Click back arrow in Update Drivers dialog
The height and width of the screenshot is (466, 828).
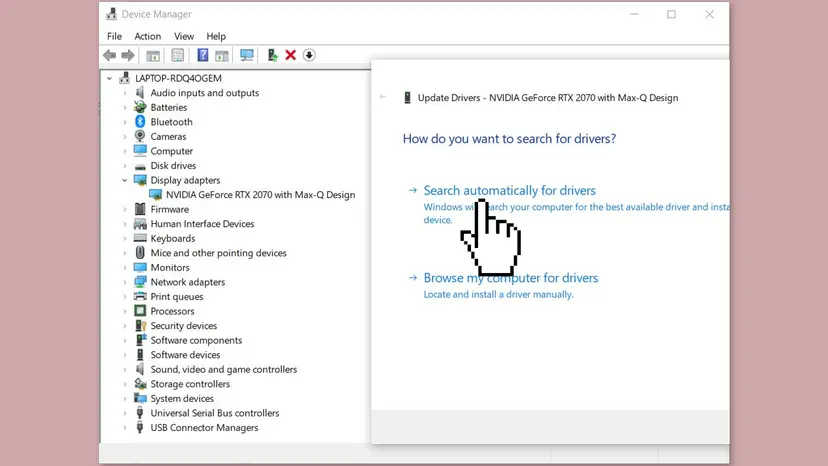click(383, 97)
